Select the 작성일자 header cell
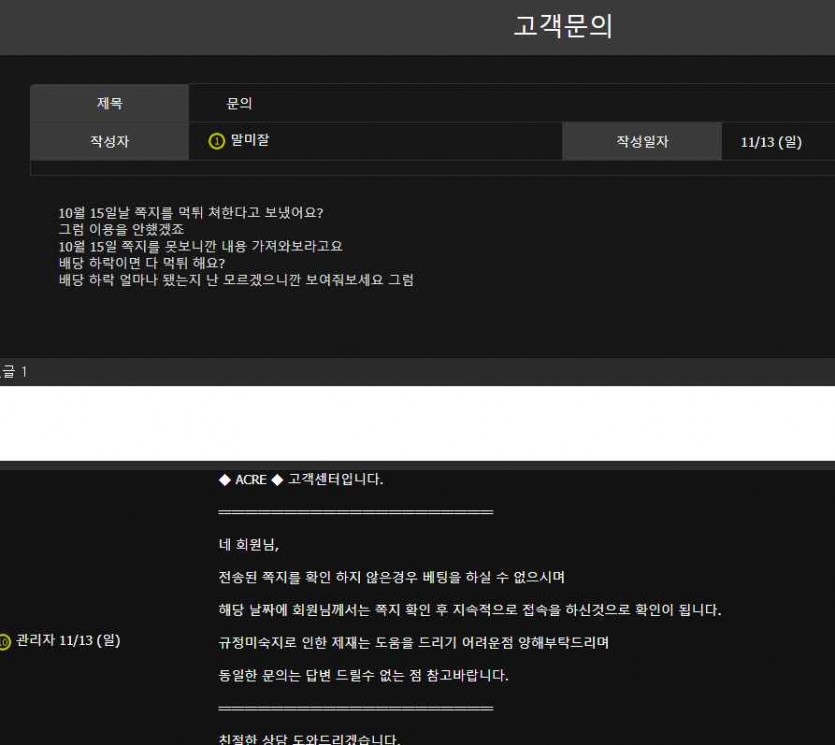This screenshot has width=835, height=745. 642,142
